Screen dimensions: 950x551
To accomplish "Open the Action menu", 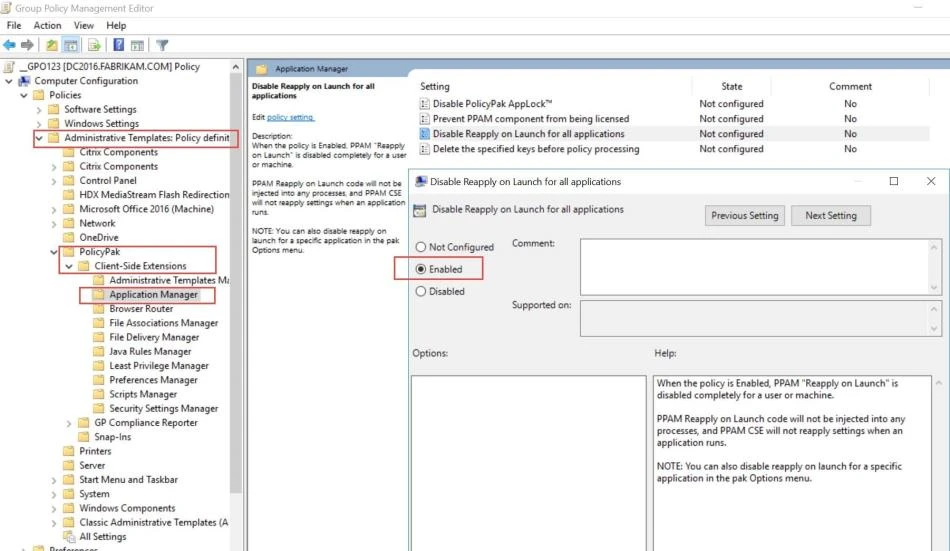I will pos(47,25).
